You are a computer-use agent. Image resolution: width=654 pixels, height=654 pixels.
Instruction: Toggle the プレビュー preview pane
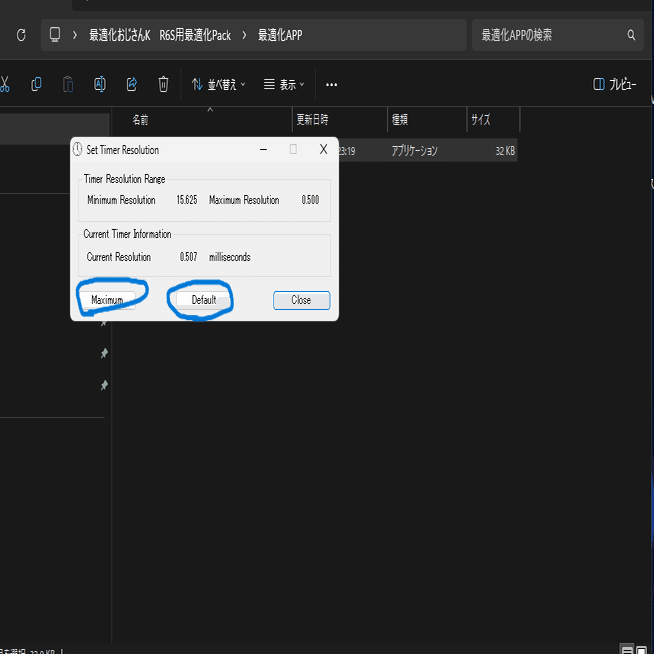tap(615, 85)
